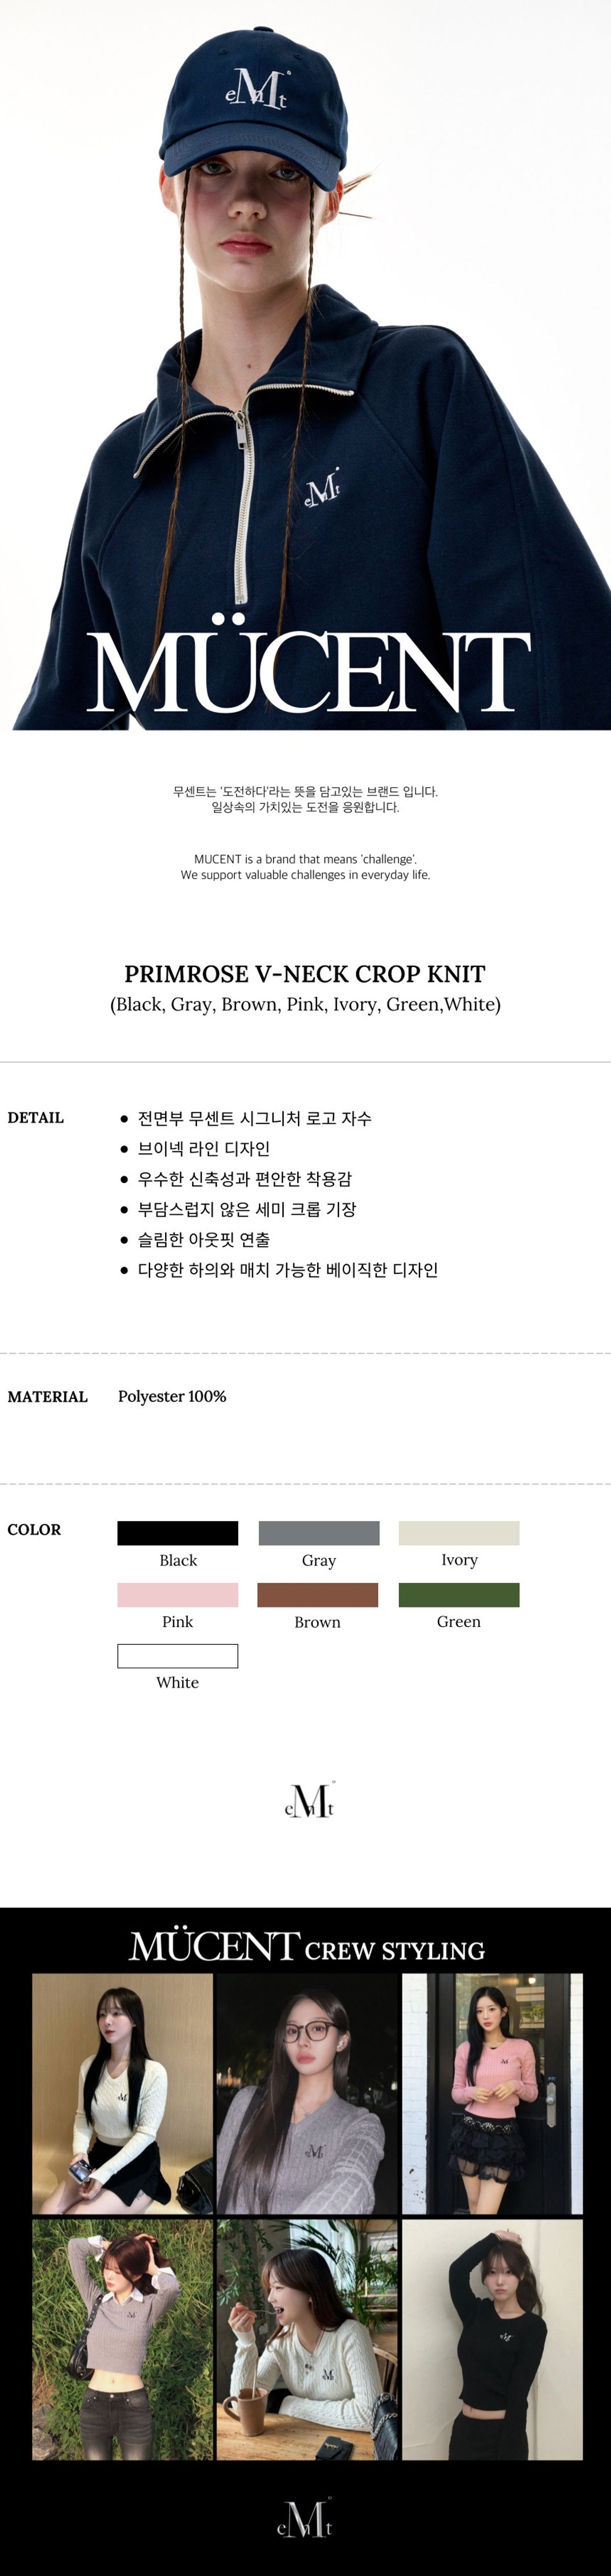
Task: Open the ivory knit cafe photo
Action: pyautogui.click(x=307, y=2339)
